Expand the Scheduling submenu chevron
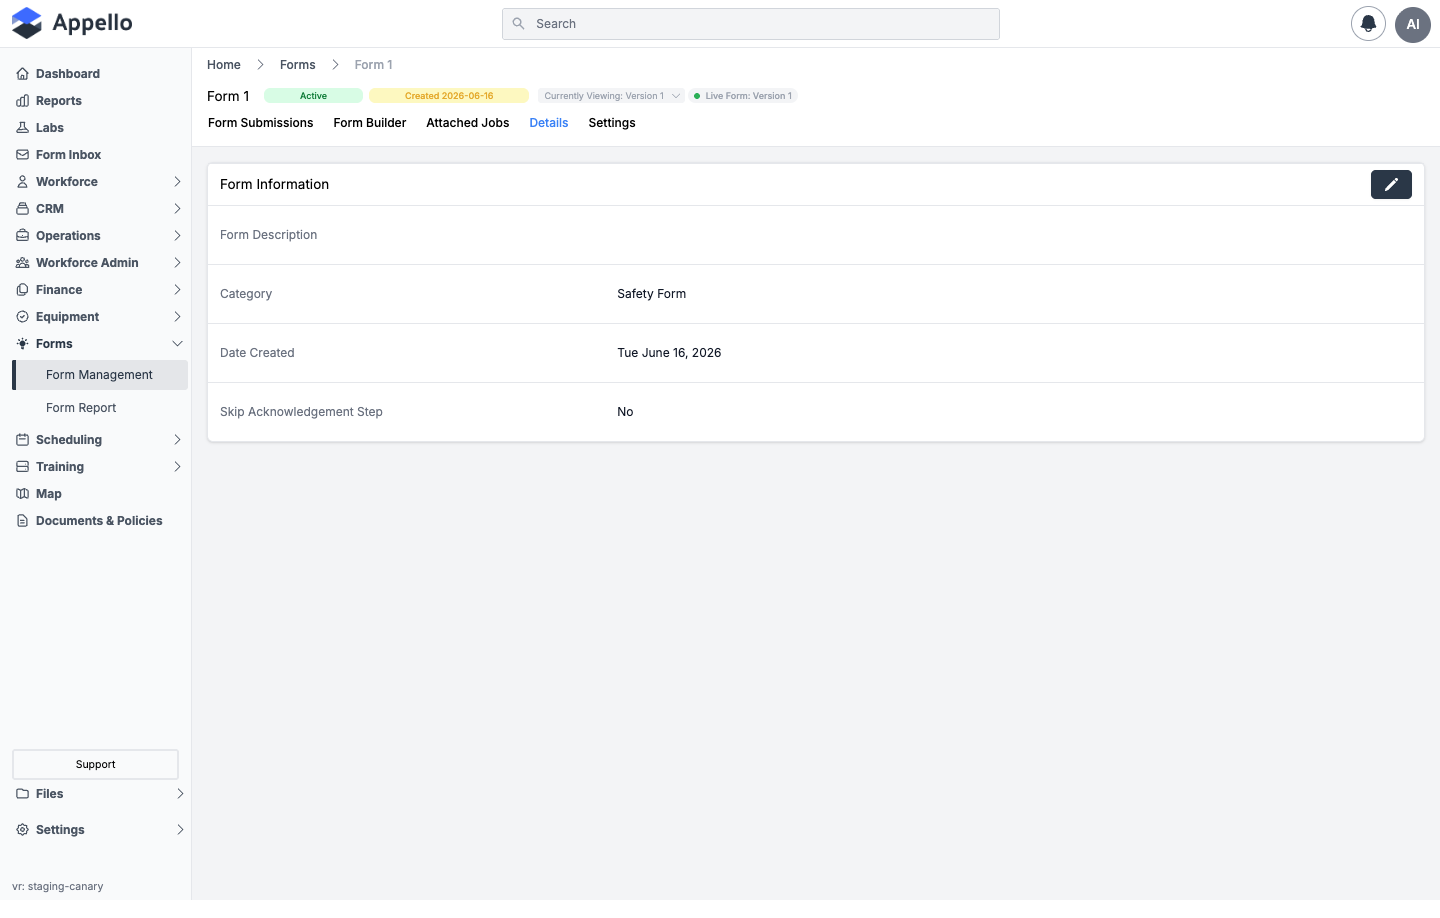This screenshot has height=918, width=1440. (177, 440)
